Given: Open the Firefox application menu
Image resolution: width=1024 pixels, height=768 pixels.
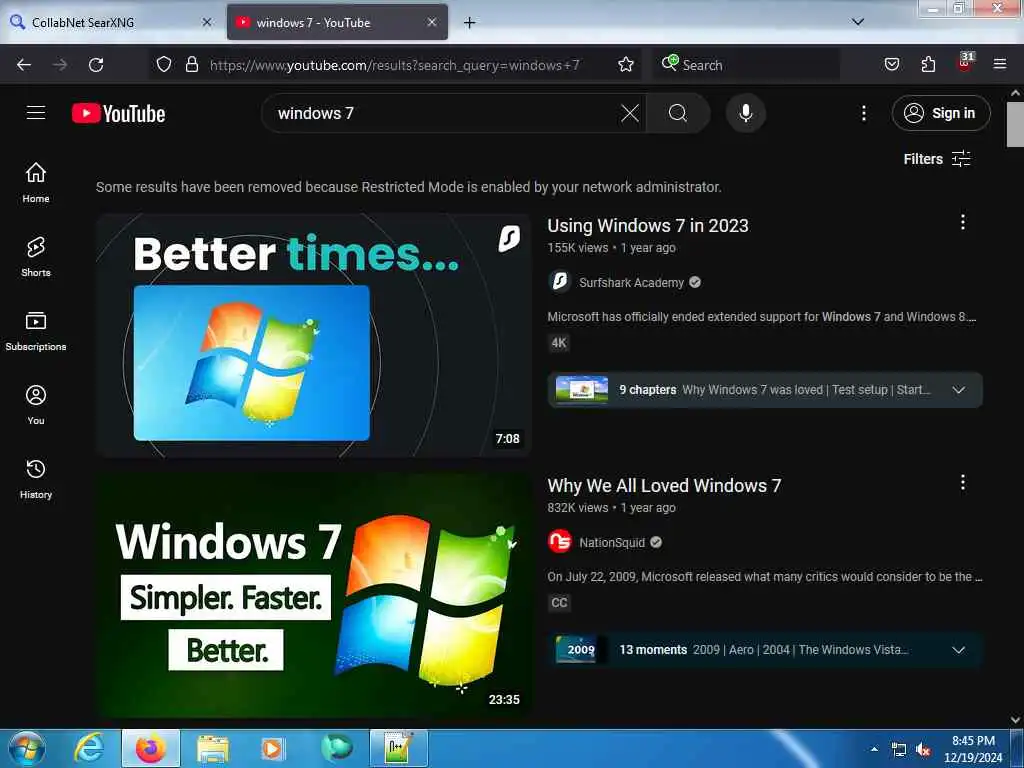Looking at the screenshot, I should point(1000,64).
